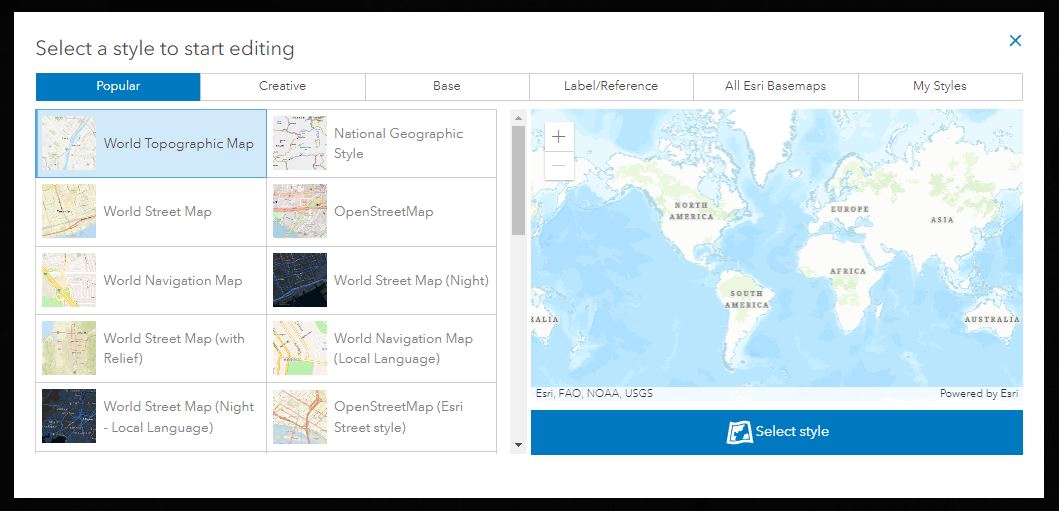Click the Europe label on map
This screenshot has width=1059, height=511.
click(850, 209)
